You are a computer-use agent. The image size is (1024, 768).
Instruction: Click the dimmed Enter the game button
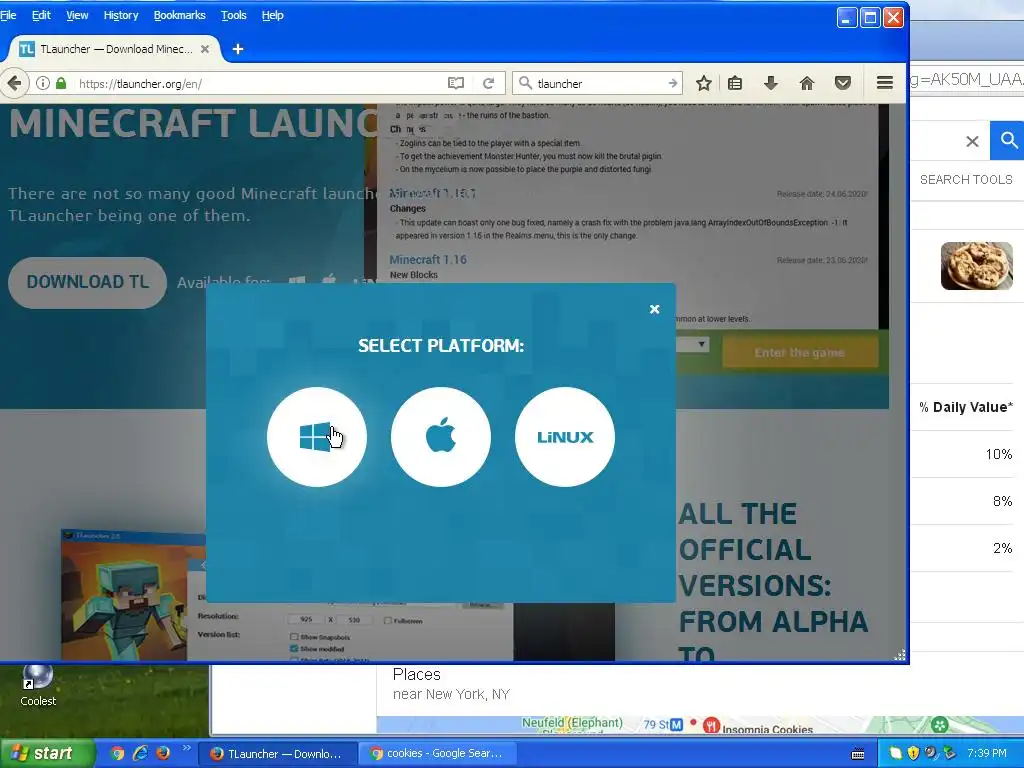[x=800, y=353]
